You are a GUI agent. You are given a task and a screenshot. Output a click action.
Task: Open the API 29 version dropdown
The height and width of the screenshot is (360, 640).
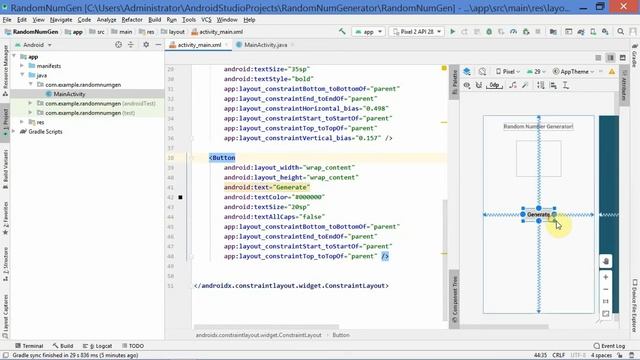coord(536,71)
